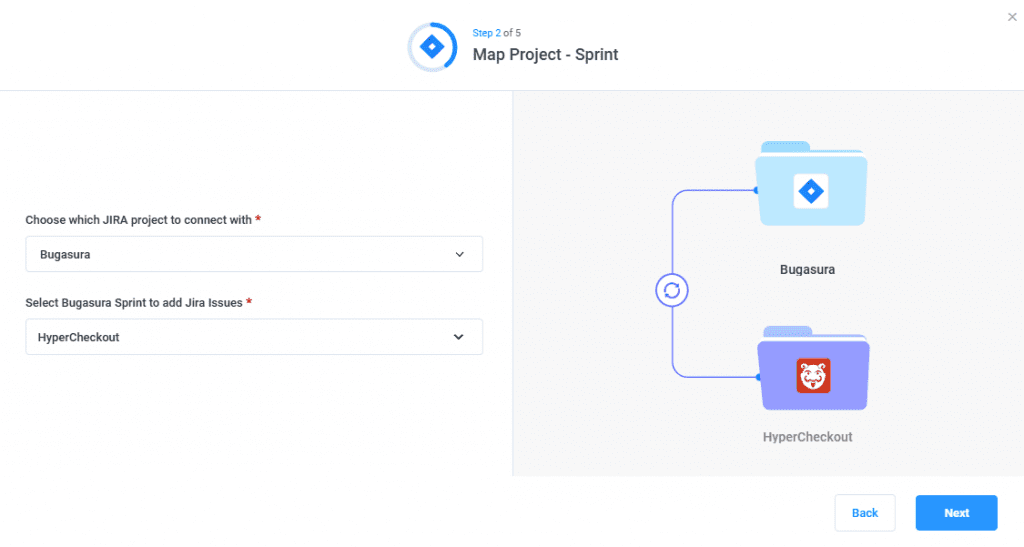
Task: Click the Next button
Action: [x=956, y=513]
